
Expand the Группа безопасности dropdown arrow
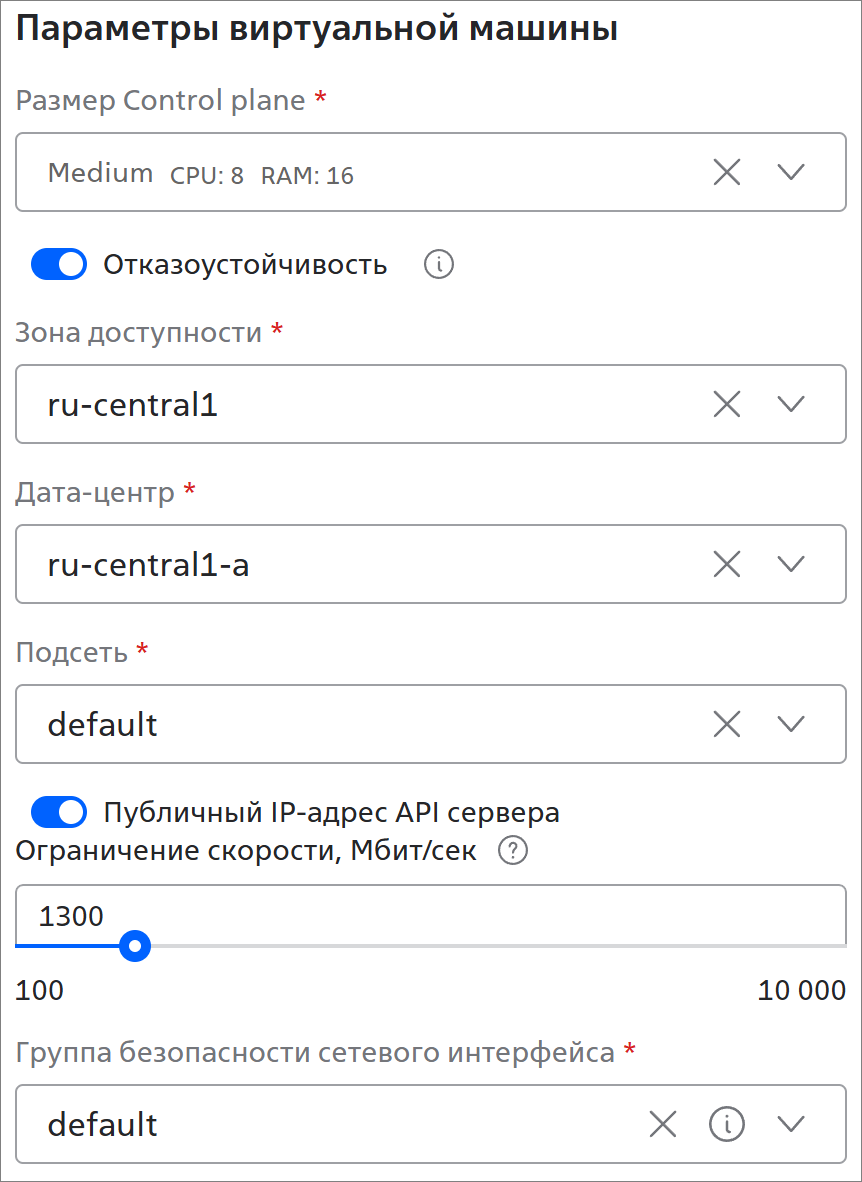(x=791, y=1124)
